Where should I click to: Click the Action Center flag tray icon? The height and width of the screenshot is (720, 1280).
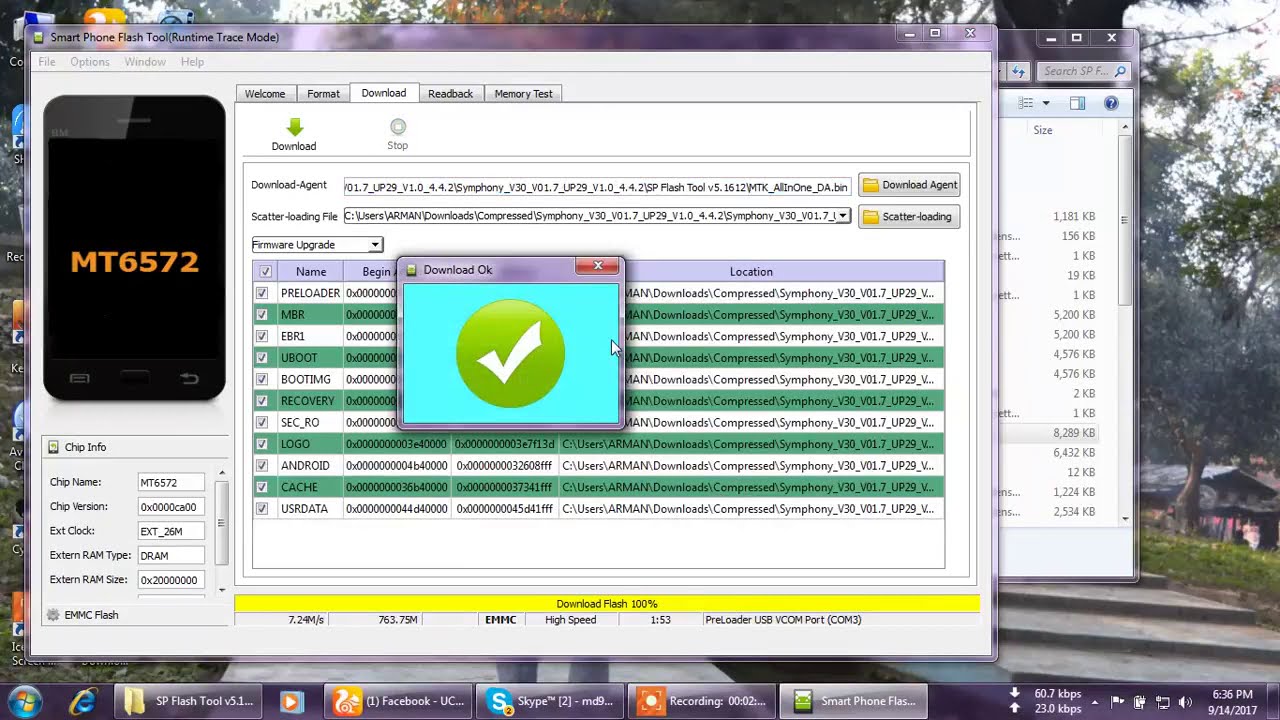click(x=1117, y=701)
